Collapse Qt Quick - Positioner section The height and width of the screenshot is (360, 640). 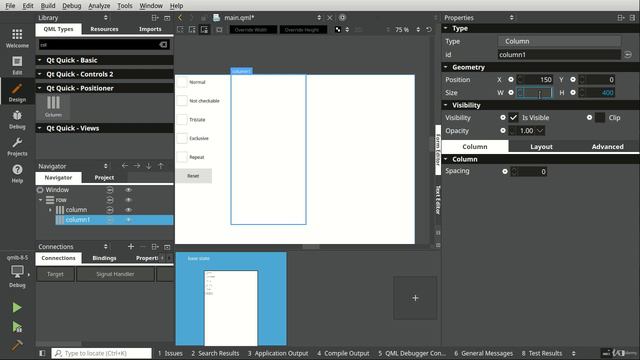pos(40,88)
